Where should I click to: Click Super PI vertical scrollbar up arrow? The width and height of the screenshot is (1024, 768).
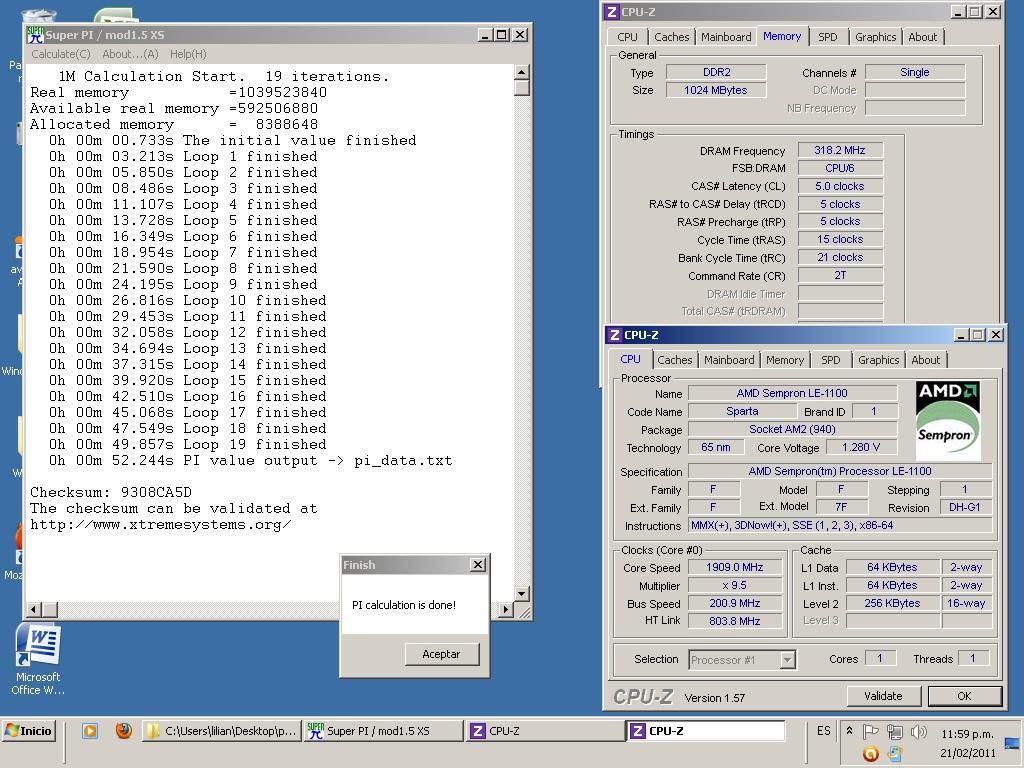click(521, 72)
